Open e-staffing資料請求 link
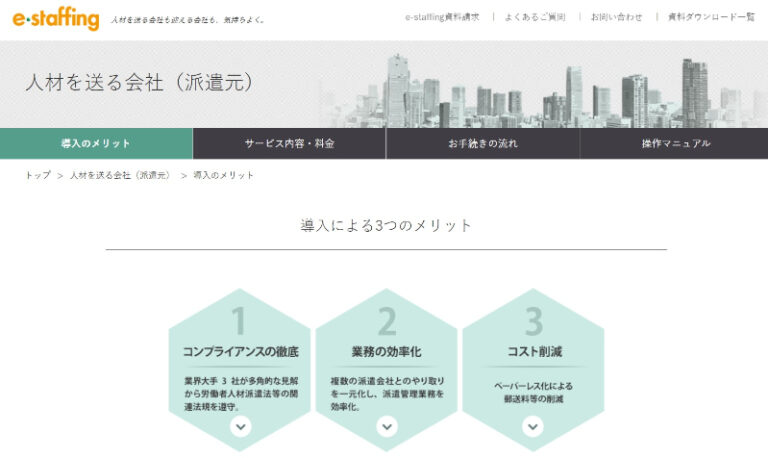 [x=442, y=17]
